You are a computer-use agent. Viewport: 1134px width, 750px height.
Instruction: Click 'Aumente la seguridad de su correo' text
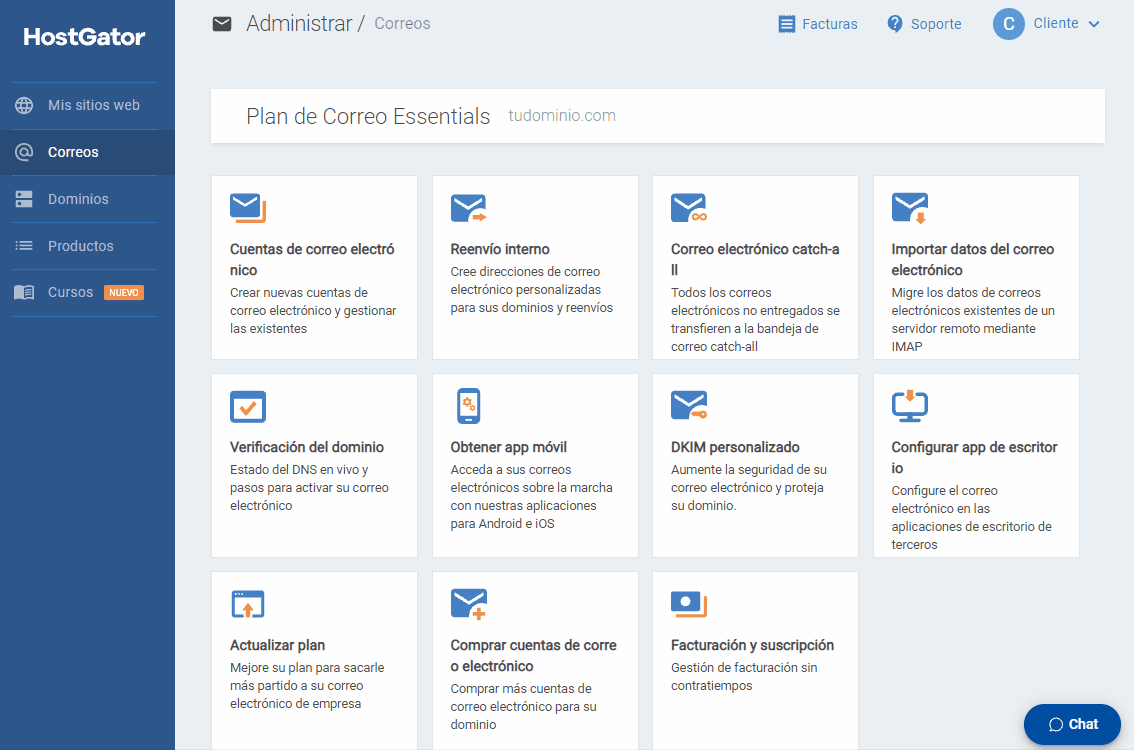click(749, 487)
